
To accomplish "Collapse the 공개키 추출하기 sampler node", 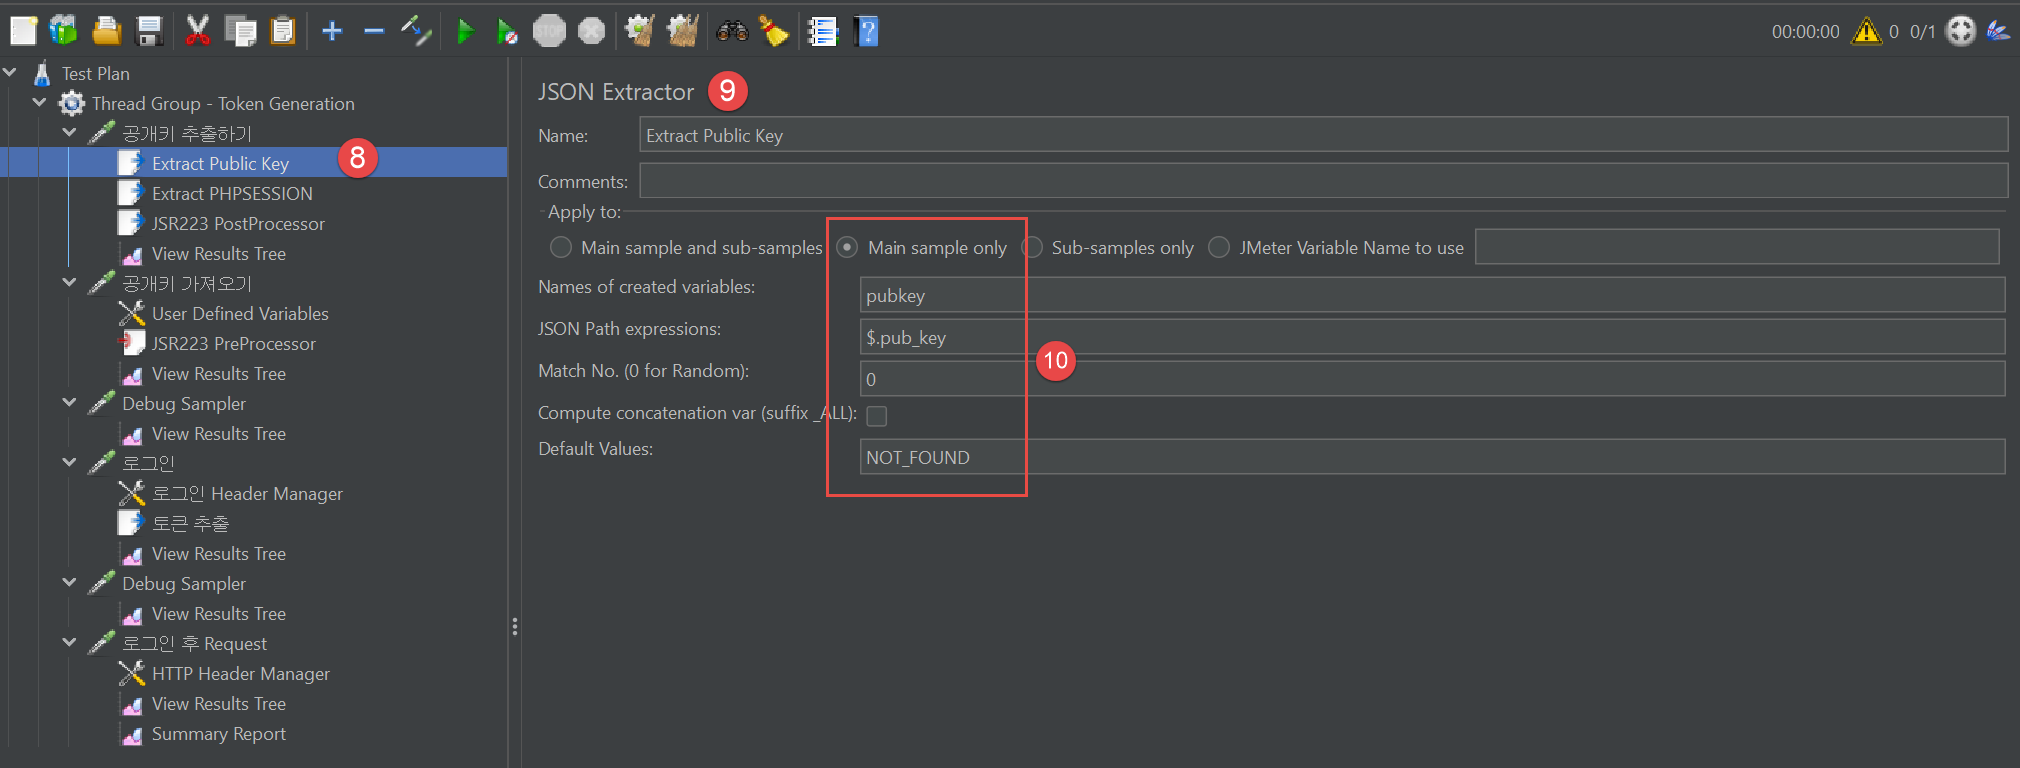I will [x=69, y=132].
